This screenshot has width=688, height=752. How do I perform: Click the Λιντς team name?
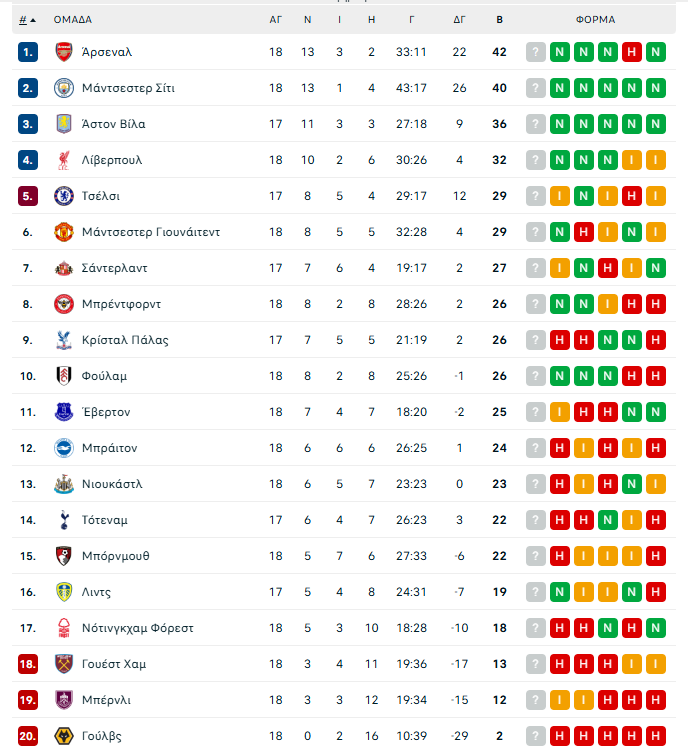click(98, 592)
